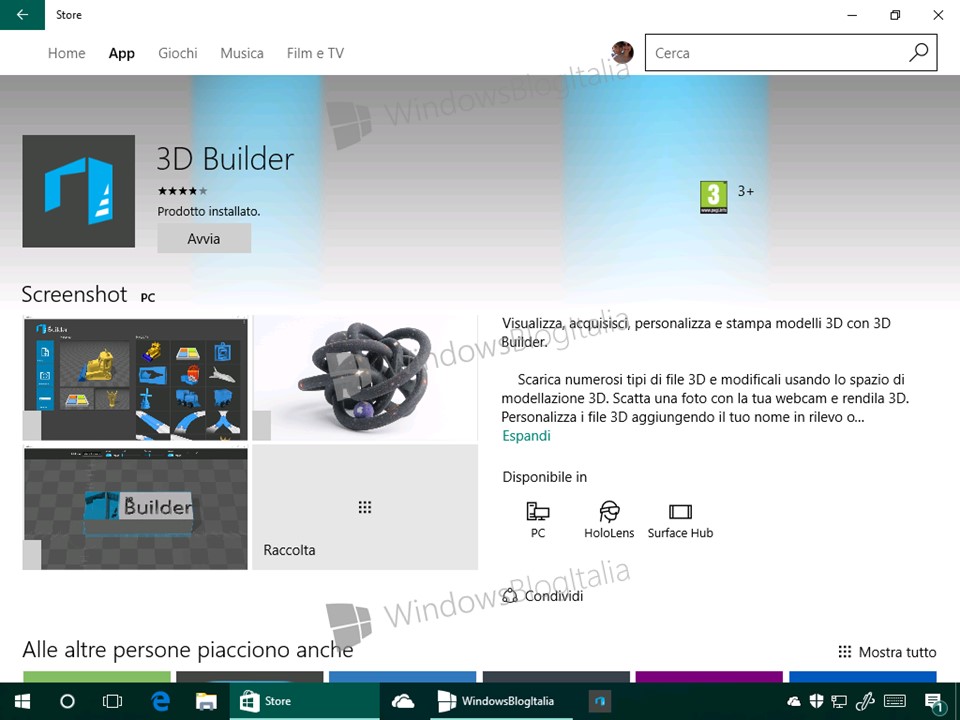Open the Giochi tab

[x=178, y=53]
